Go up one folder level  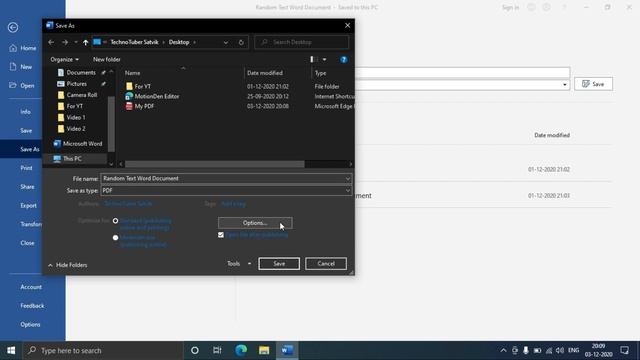85,42
